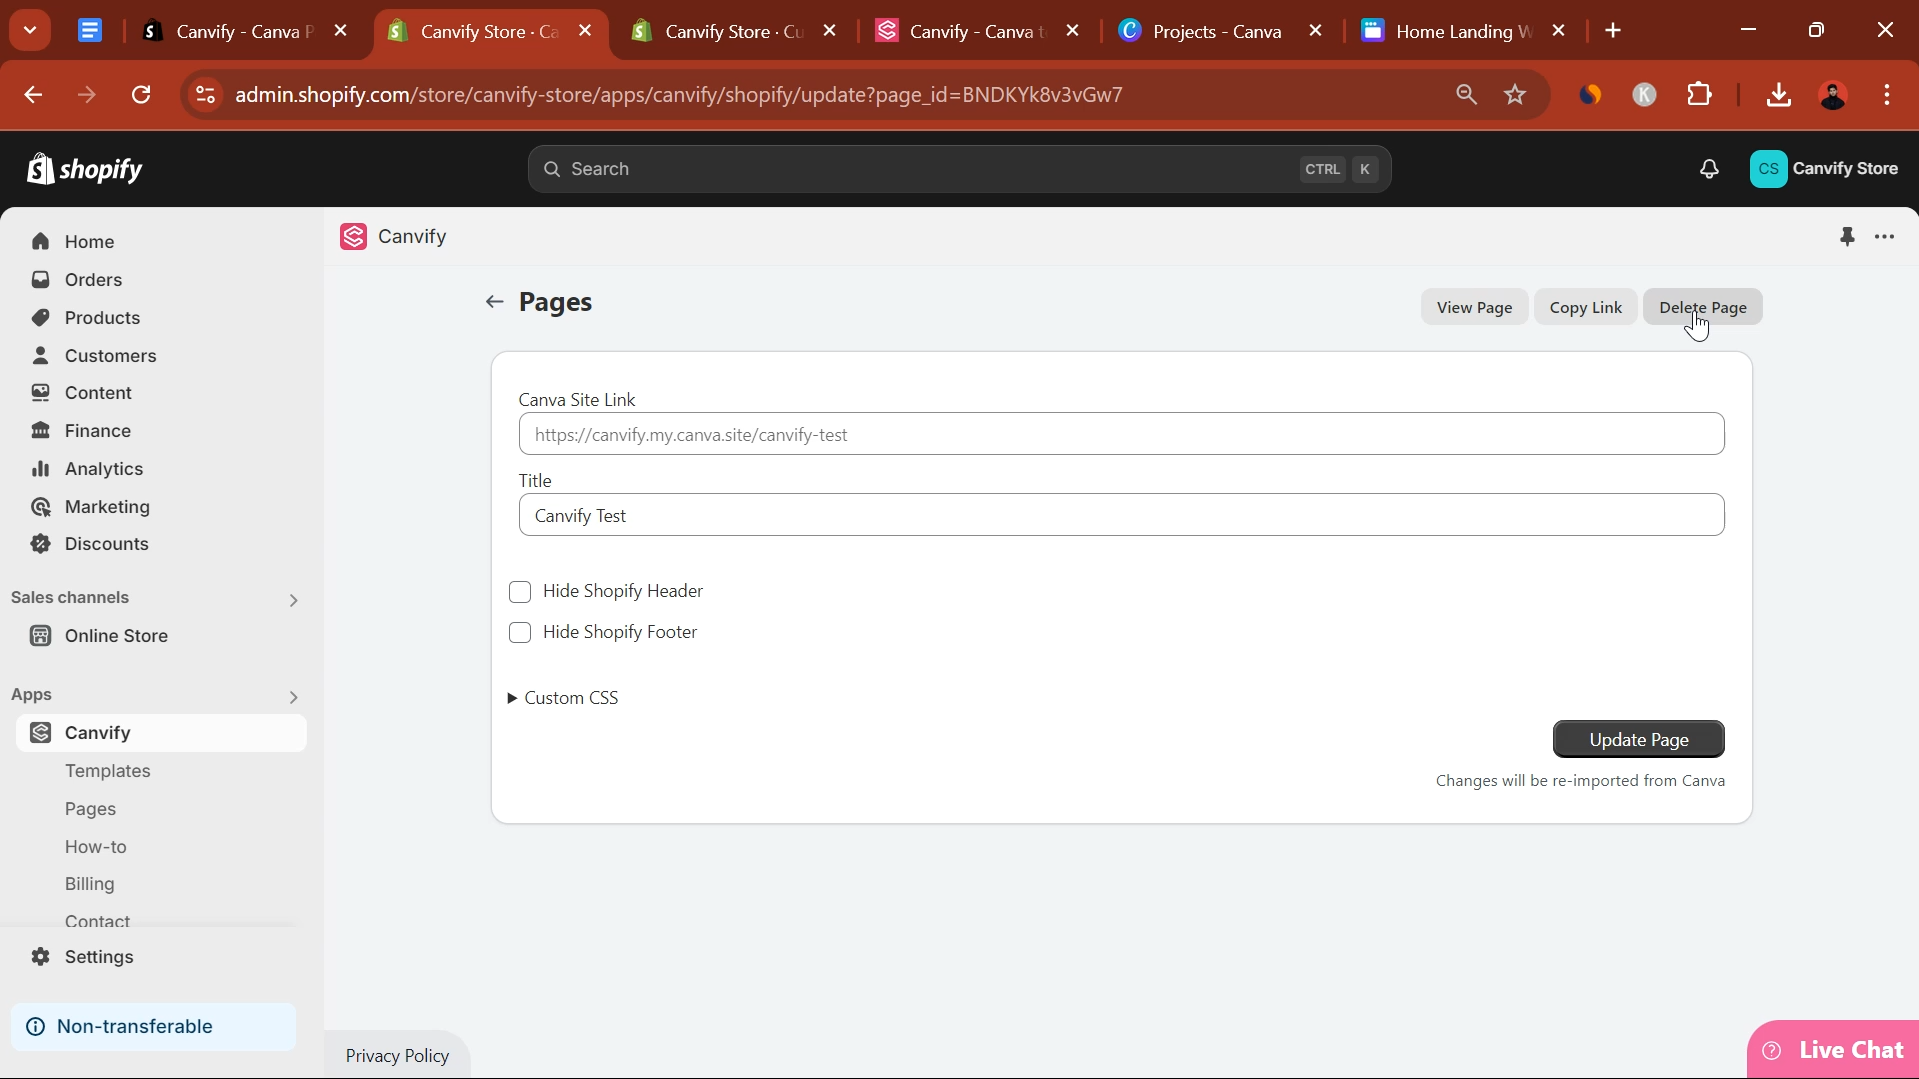Image resolution: width=1919 pixels, height=1079 pixels.
Task: Open the Shopify logo home link
Action: click(85, 169)
